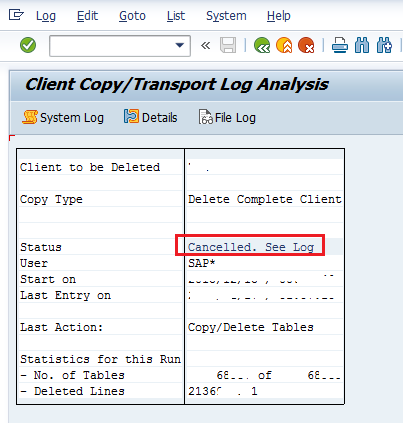Click the System Log button
The image size is (405, 426).
[63, 117]
